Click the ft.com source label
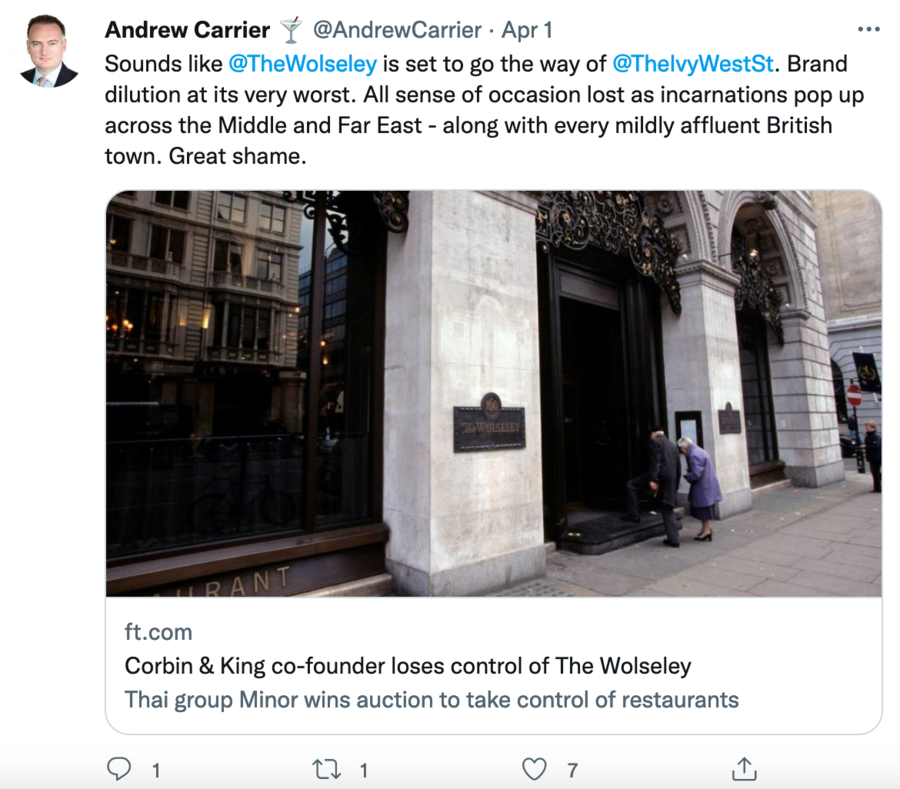900x789 pixels. (x=158, y=632)
